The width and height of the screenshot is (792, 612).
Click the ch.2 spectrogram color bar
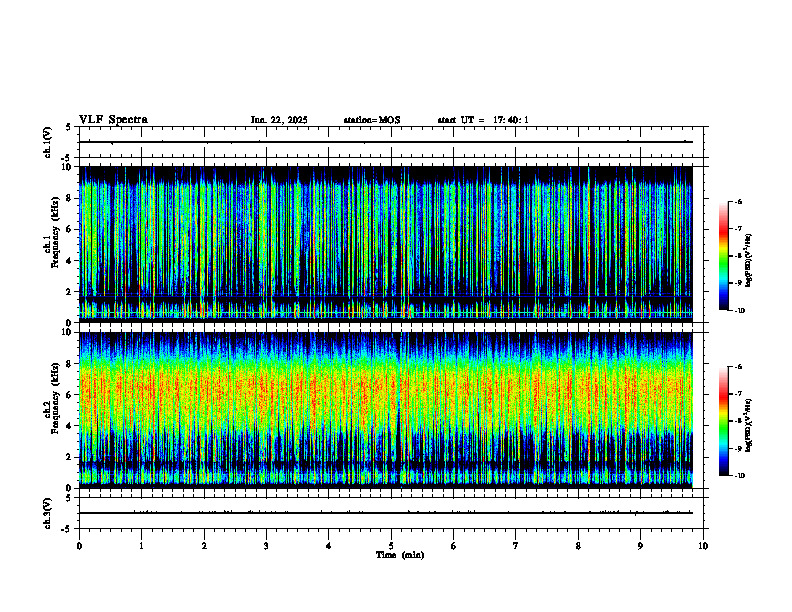coord(723,421)
